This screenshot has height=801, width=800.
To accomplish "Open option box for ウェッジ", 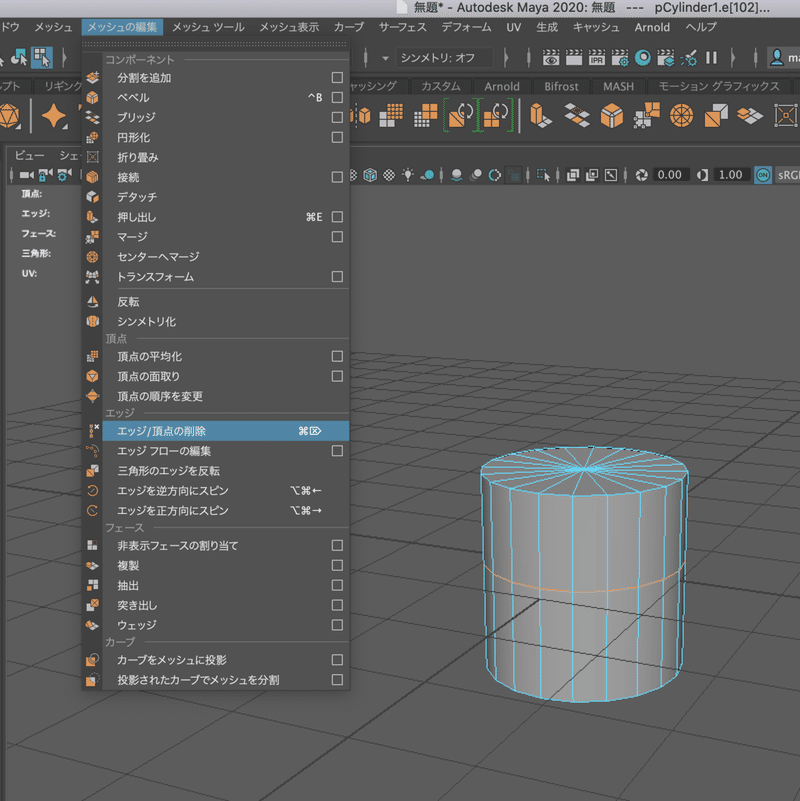I will click(x=337, y=625).
